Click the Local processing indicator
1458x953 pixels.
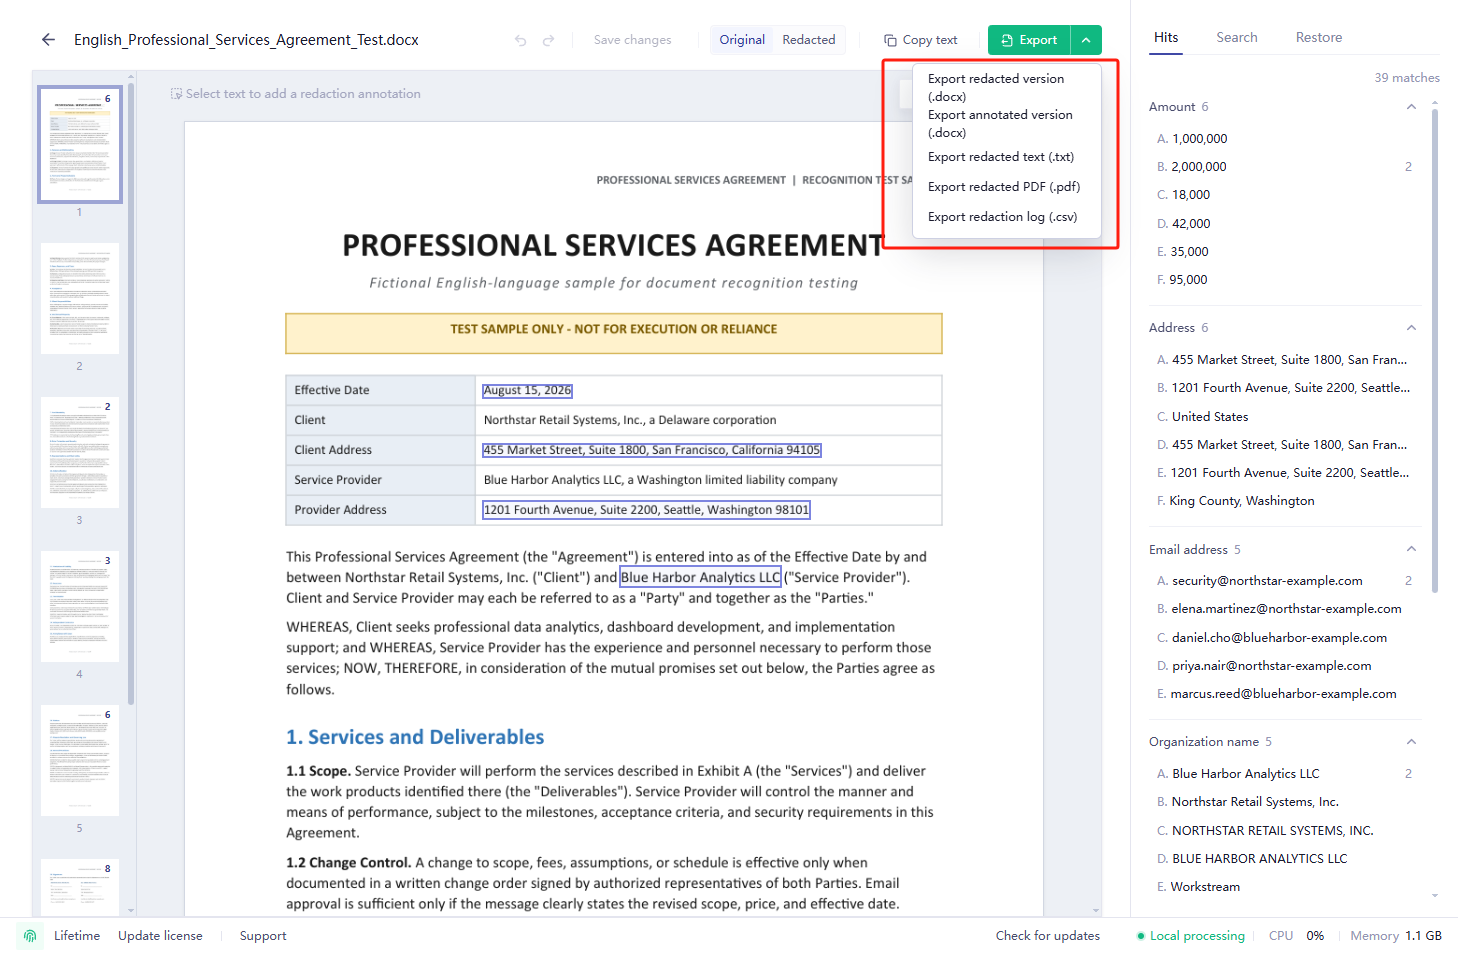1191,936
